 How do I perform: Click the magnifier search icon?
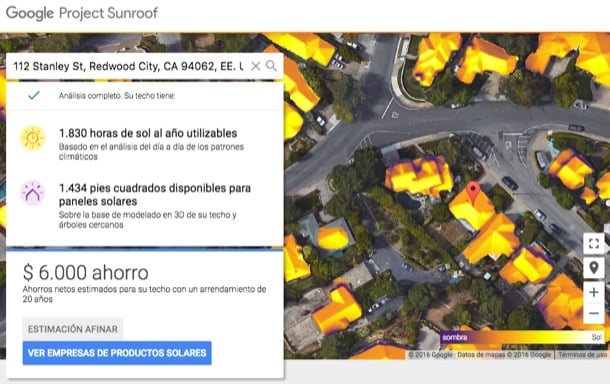point(272,66)
